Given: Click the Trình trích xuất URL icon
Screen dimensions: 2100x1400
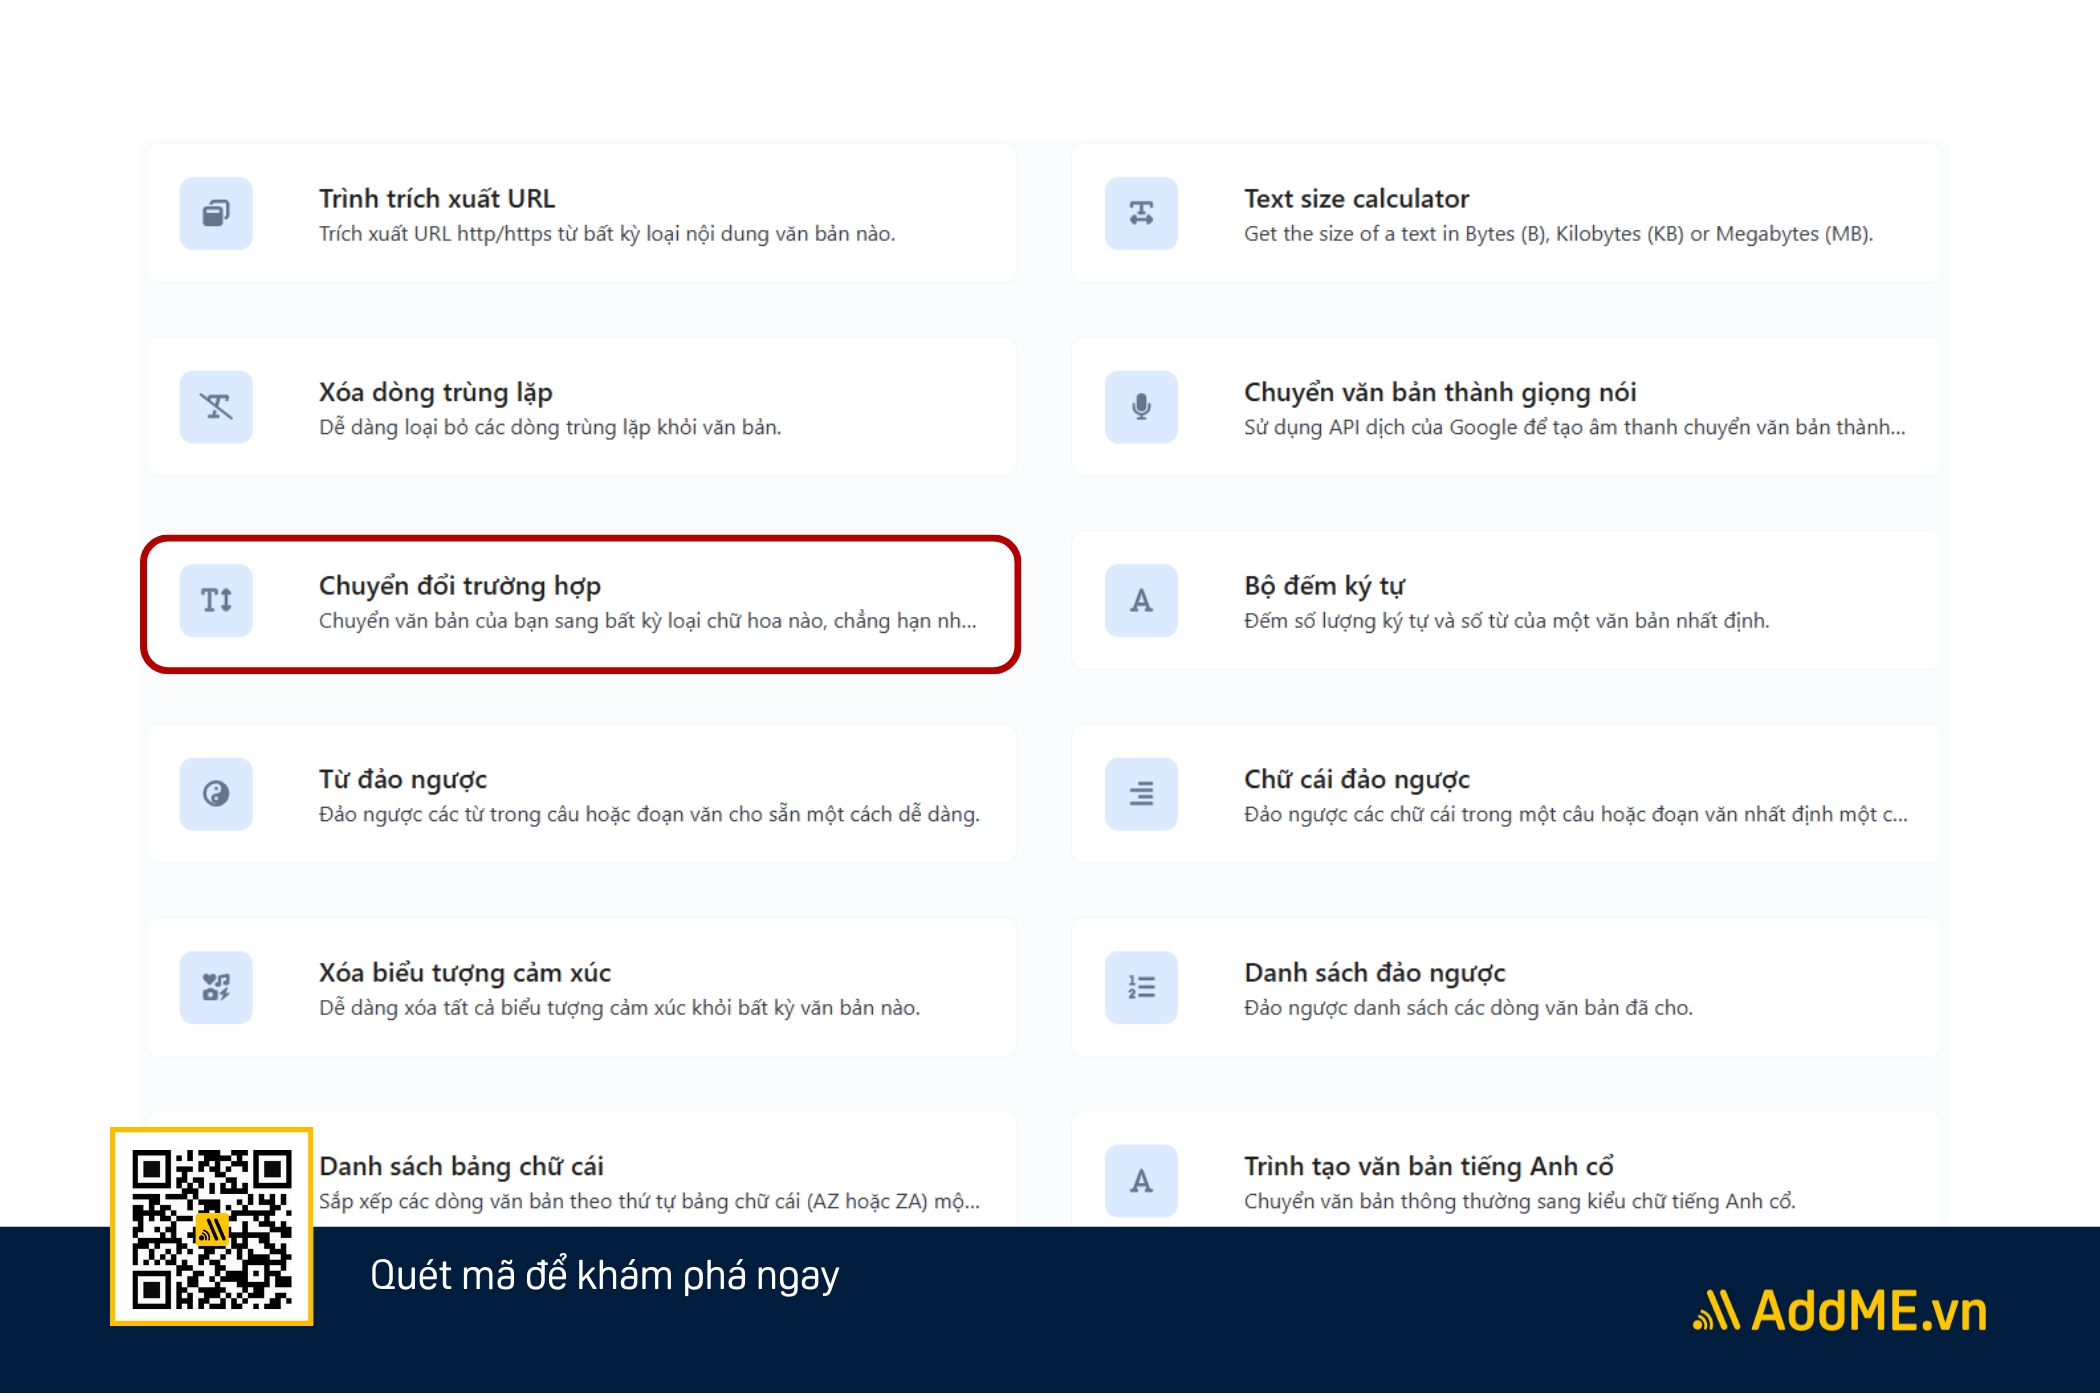Looking at the screenshot, I should click(216, 213).
